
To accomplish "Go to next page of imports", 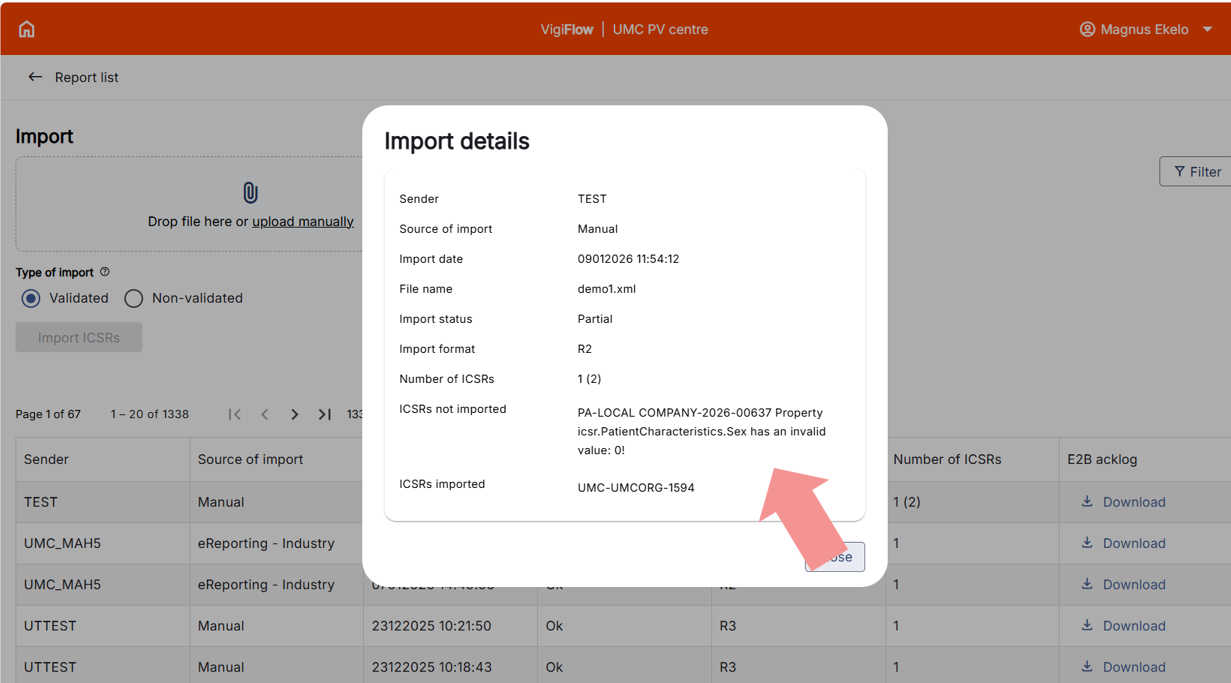I will 295,414.
